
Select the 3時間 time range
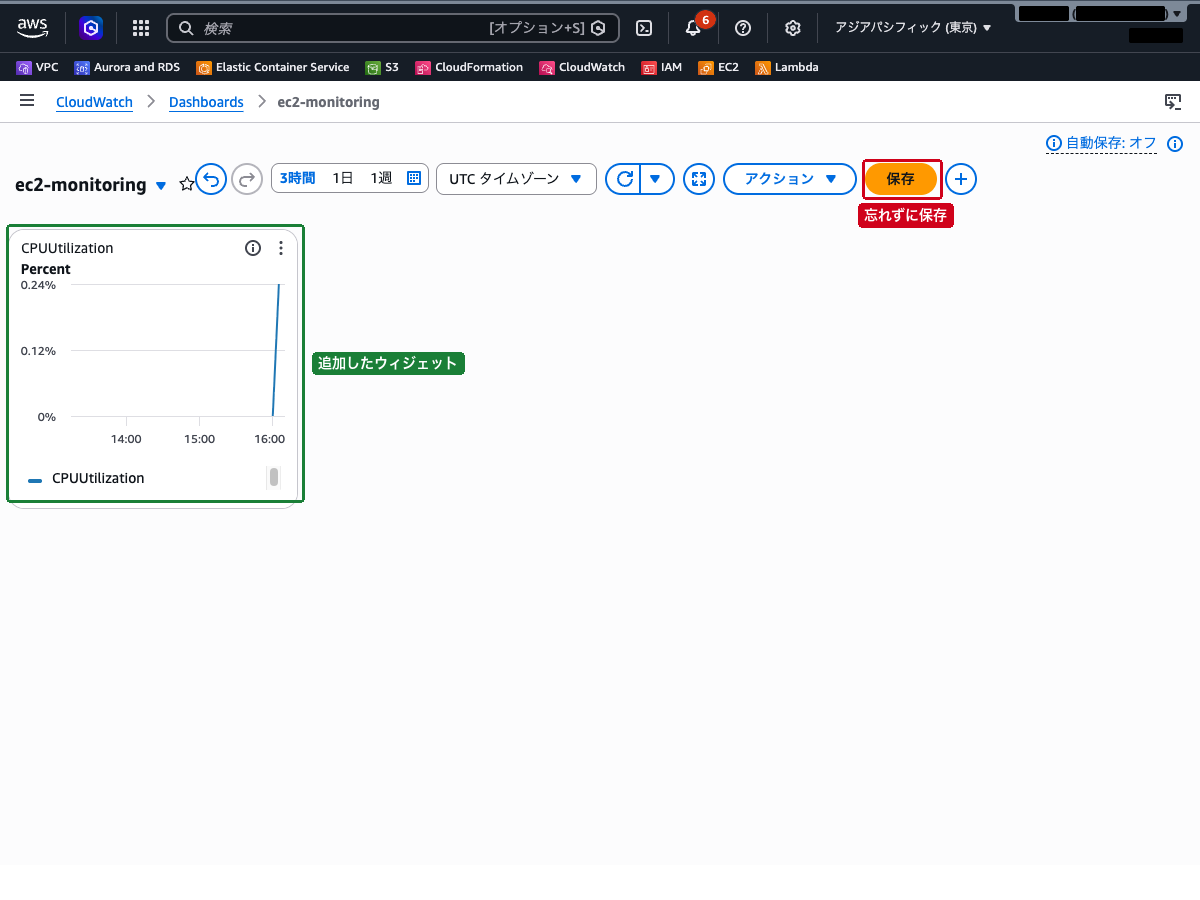coord(297,178)
